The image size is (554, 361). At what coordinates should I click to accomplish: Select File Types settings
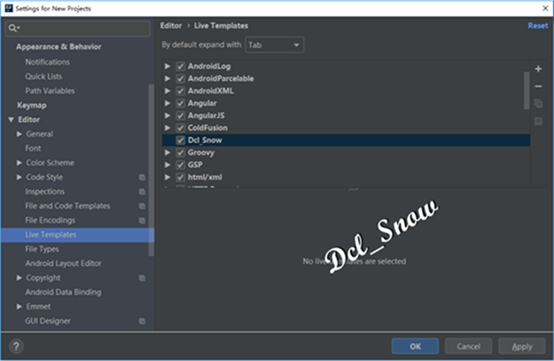(x=42, y=249)
